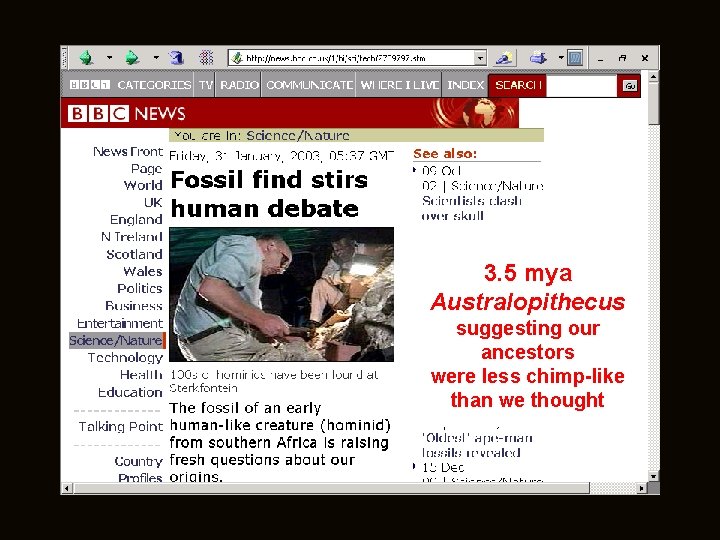Viewport: 720px width, 540px height.
Task: Open the COMMUNICATE menu item
Action: tap(309, 85)
